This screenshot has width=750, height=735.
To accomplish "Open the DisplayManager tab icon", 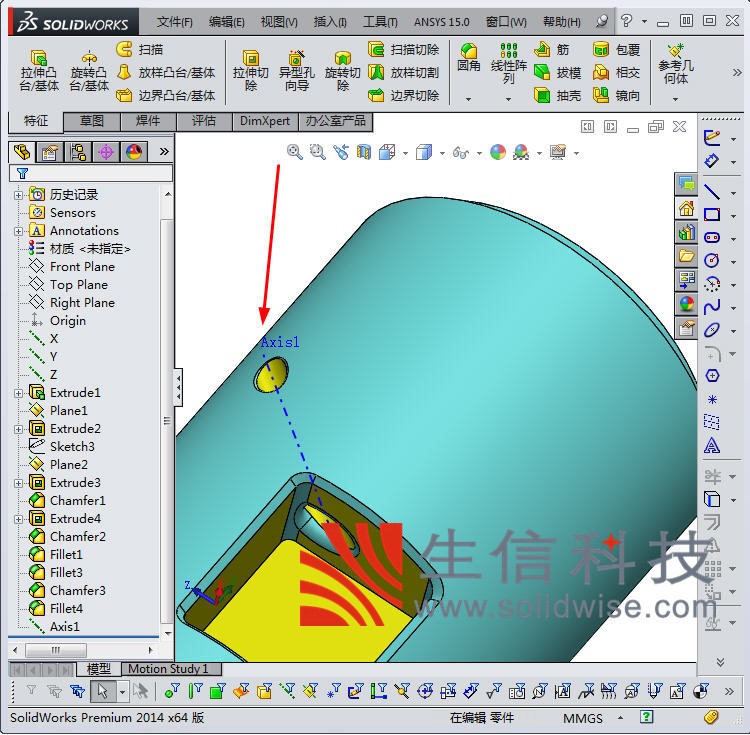I will tap(133, 153).
